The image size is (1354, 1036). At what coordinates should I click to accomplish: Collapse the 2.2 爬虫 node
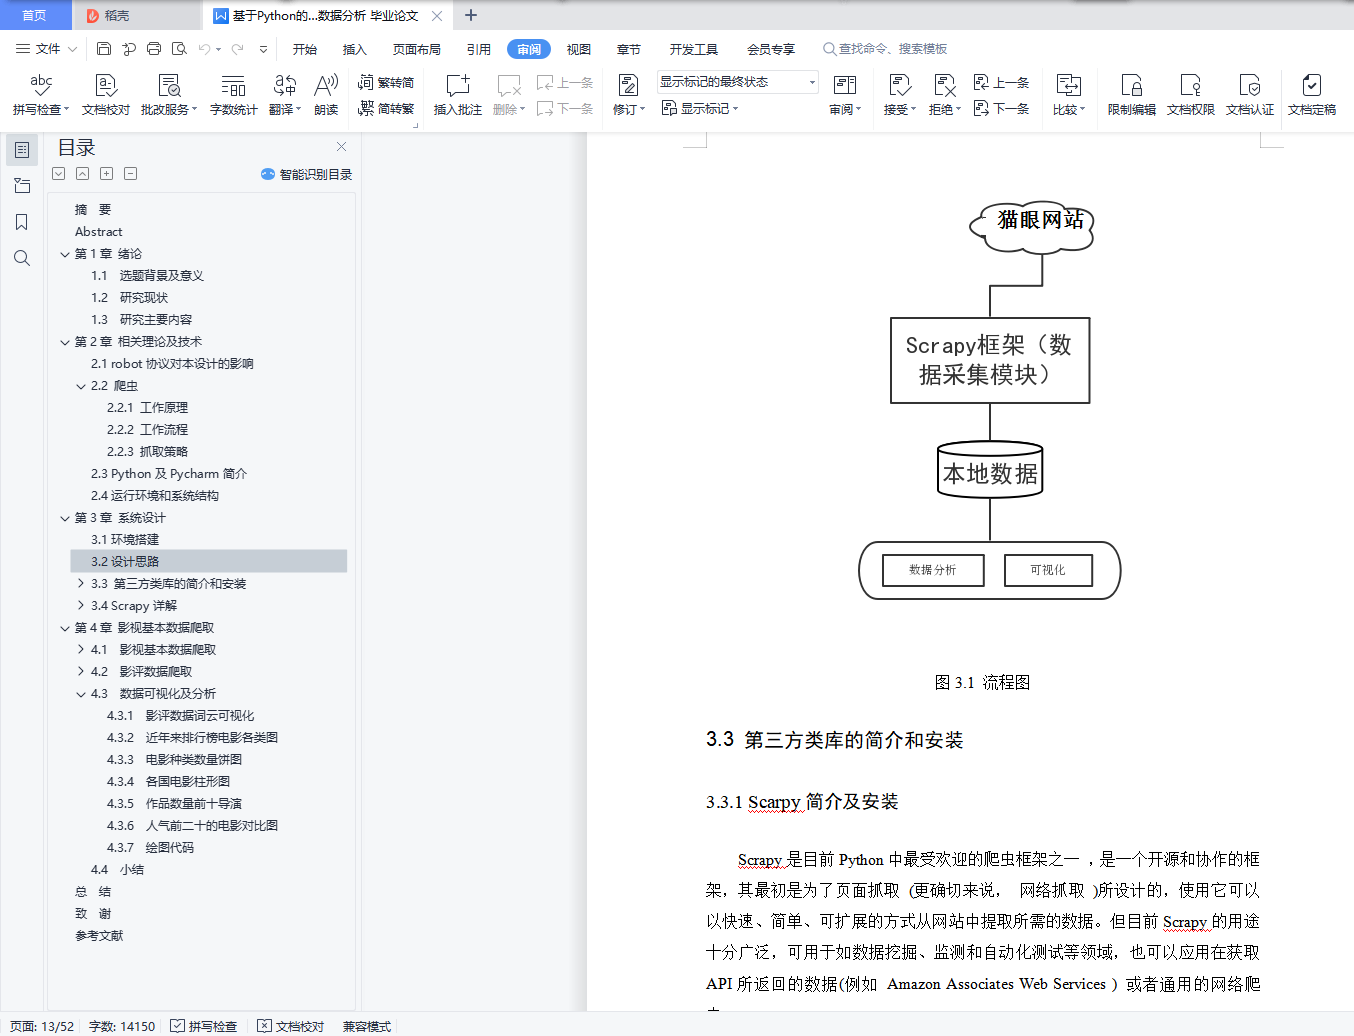81,386
